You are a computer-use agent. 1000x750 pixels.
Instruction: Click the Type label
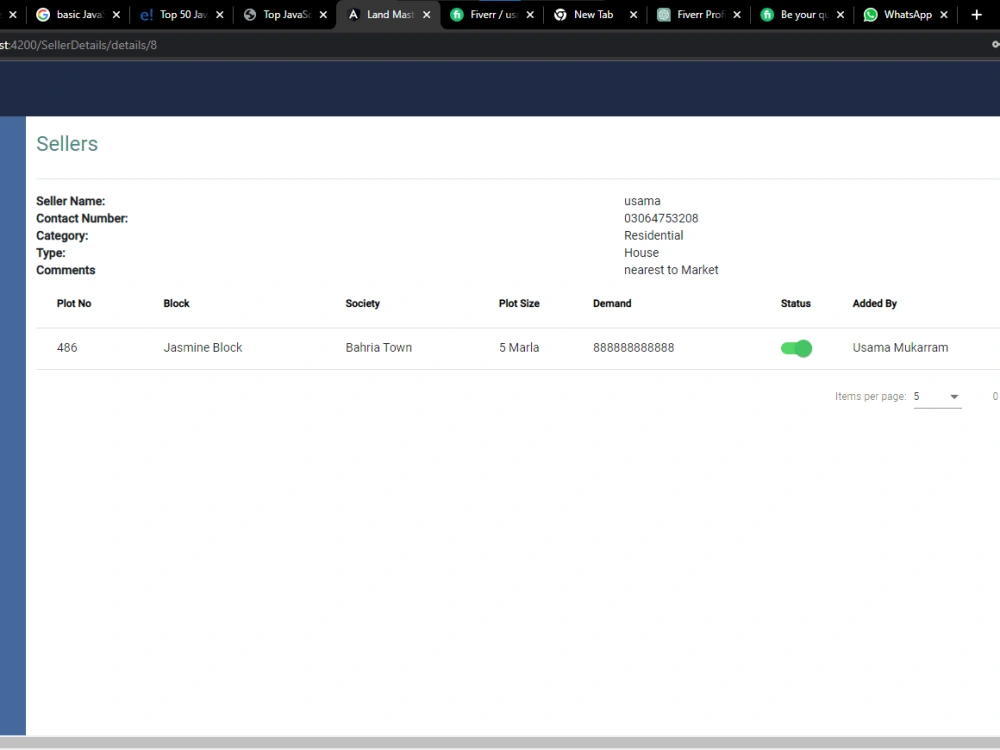pos(51,253)
